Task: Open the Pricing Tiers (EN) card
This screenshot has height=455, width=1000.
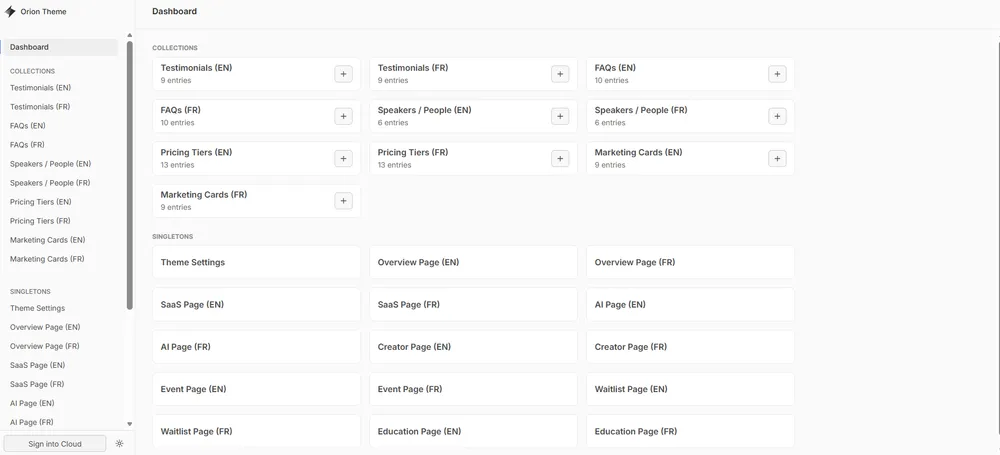Action: [256, 158]
